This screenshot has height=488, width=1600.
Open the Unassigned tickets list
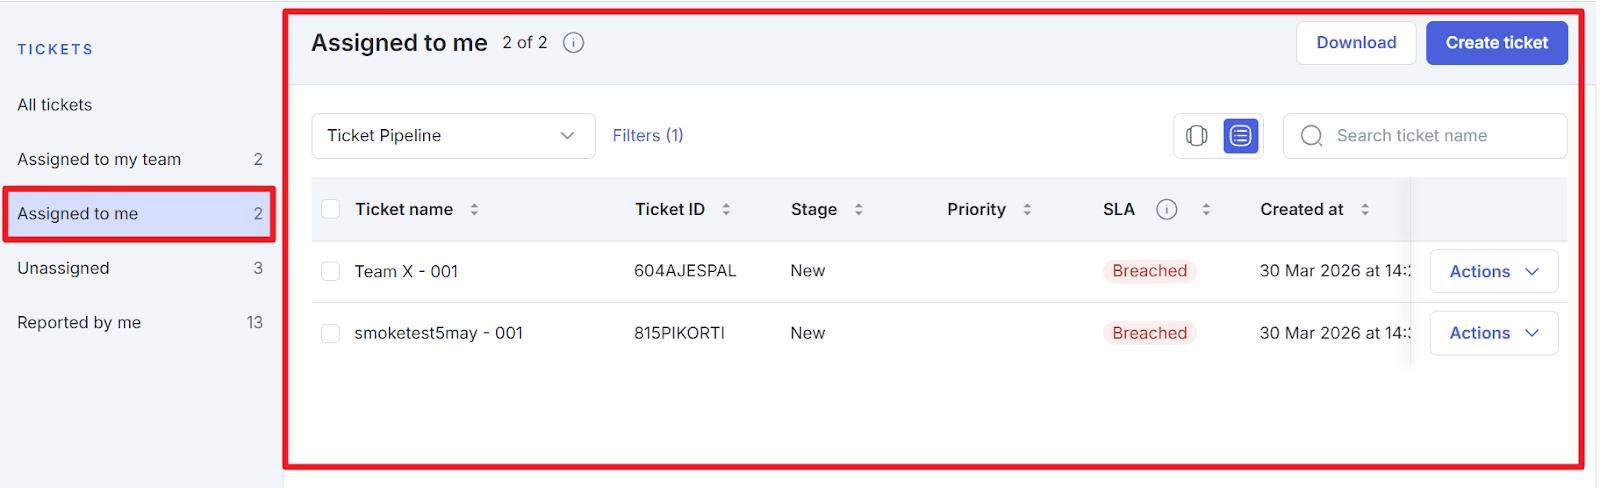click(63, 268)
